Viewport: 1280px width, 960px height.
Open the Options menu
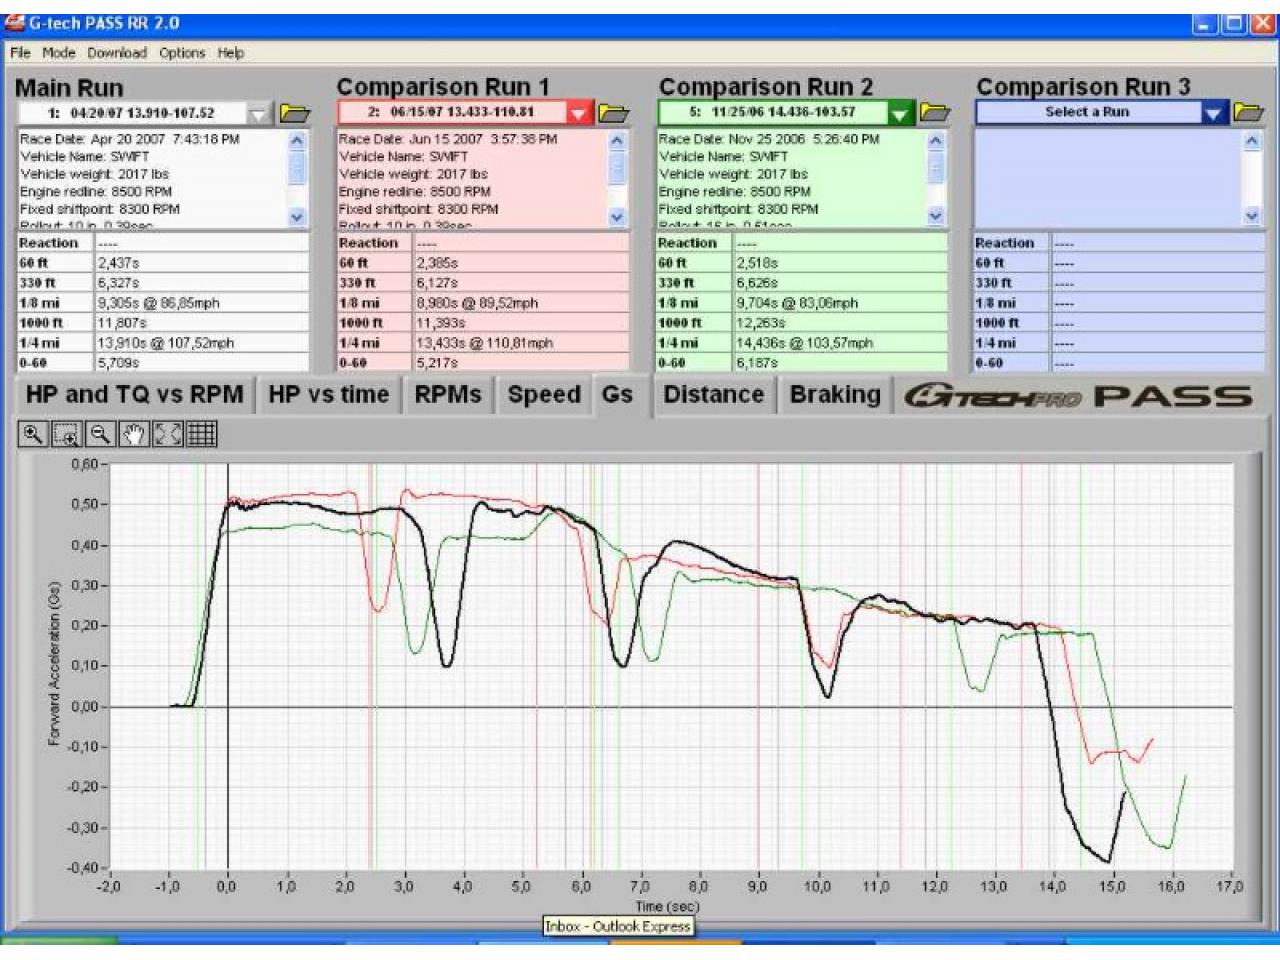(182, 53)
